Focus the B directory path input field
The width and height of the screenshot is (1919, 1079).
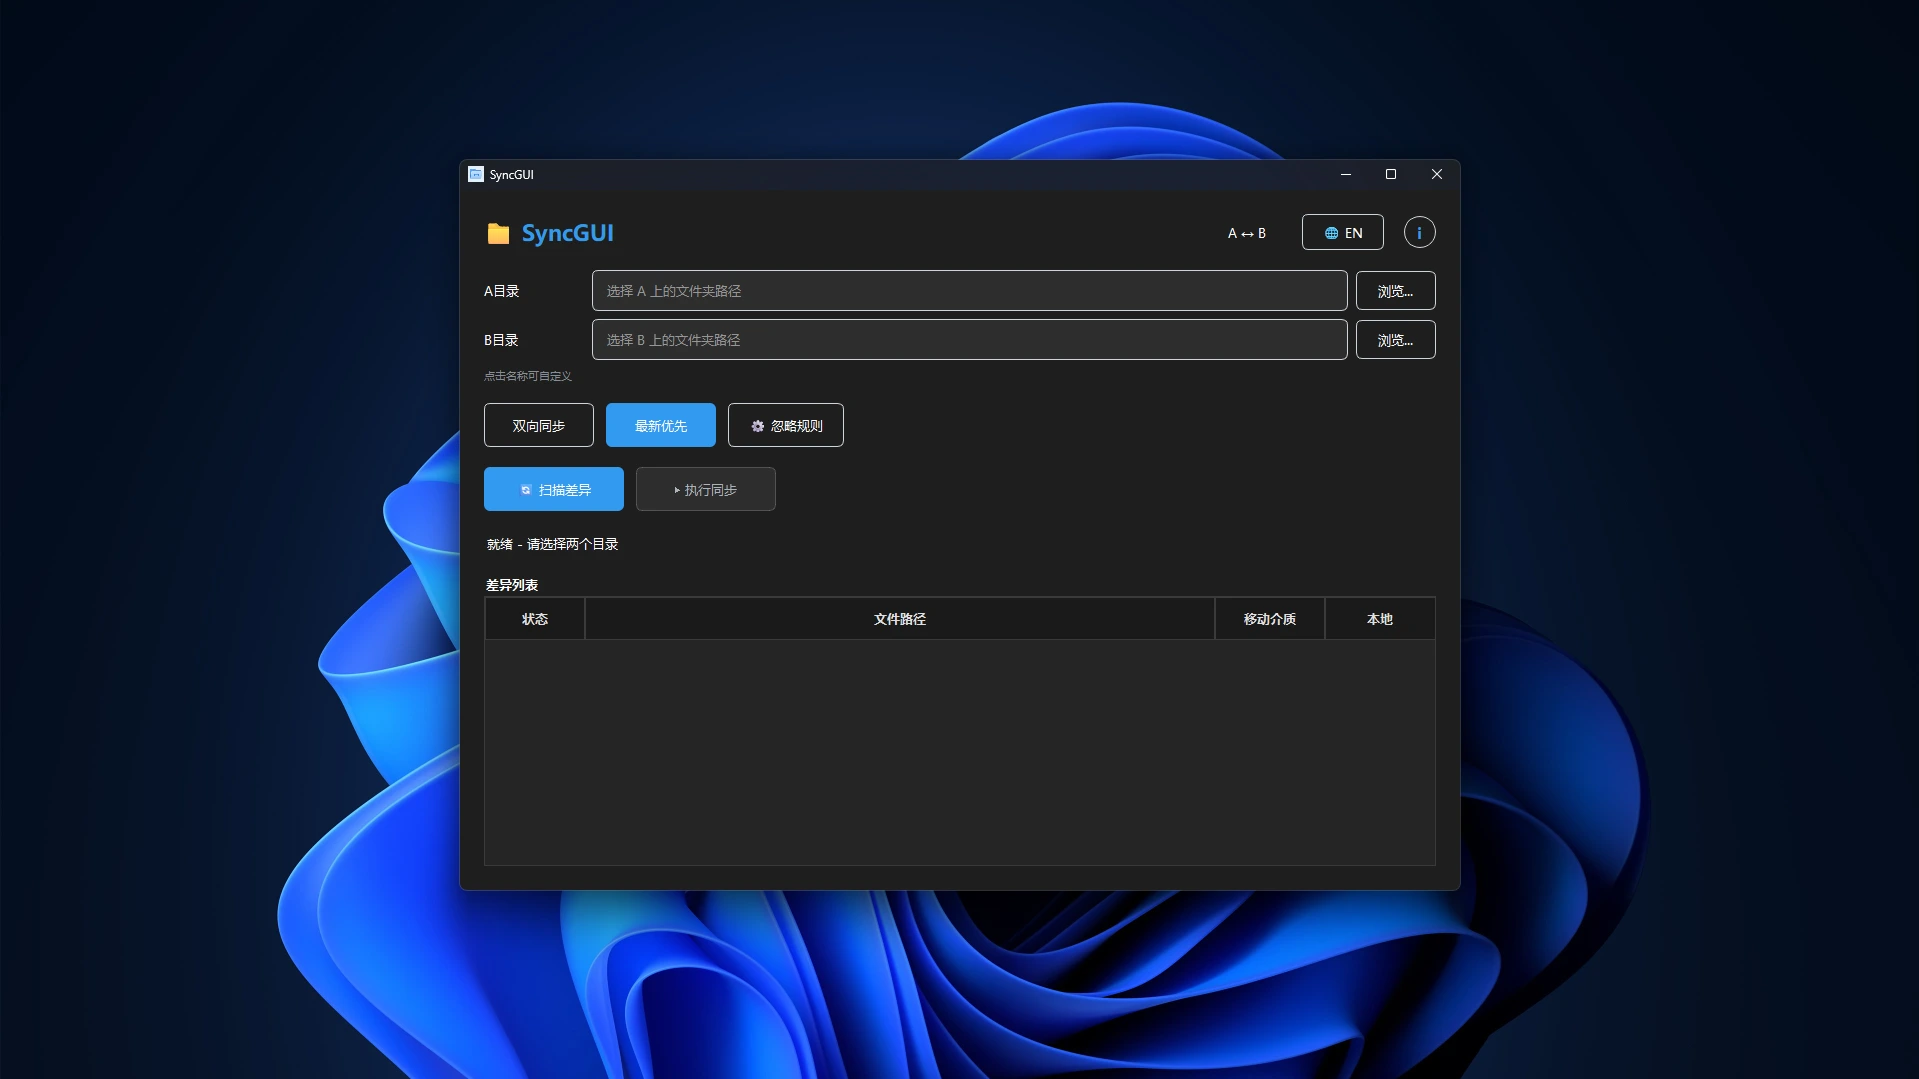click(x=969, y=340)
